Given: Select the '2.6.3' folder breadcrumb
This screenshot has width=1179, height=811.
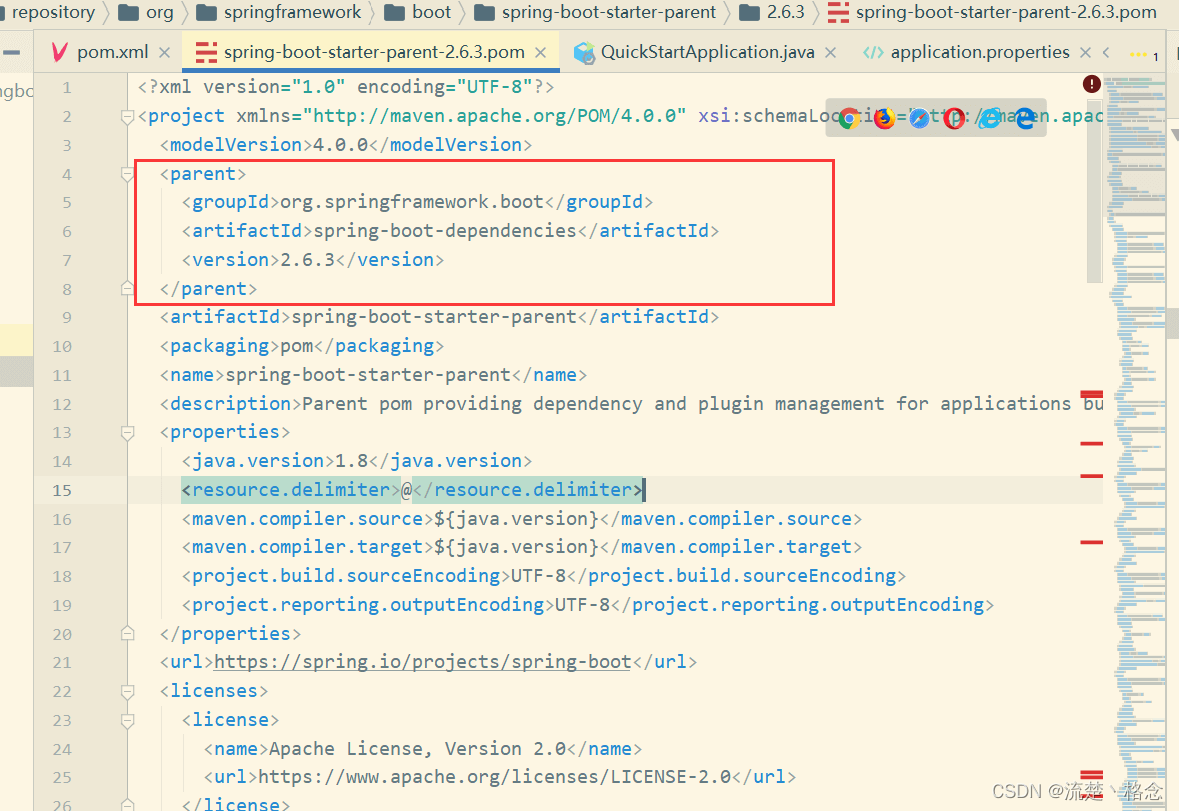Looking at the screenshot, I should click(772, 12).
